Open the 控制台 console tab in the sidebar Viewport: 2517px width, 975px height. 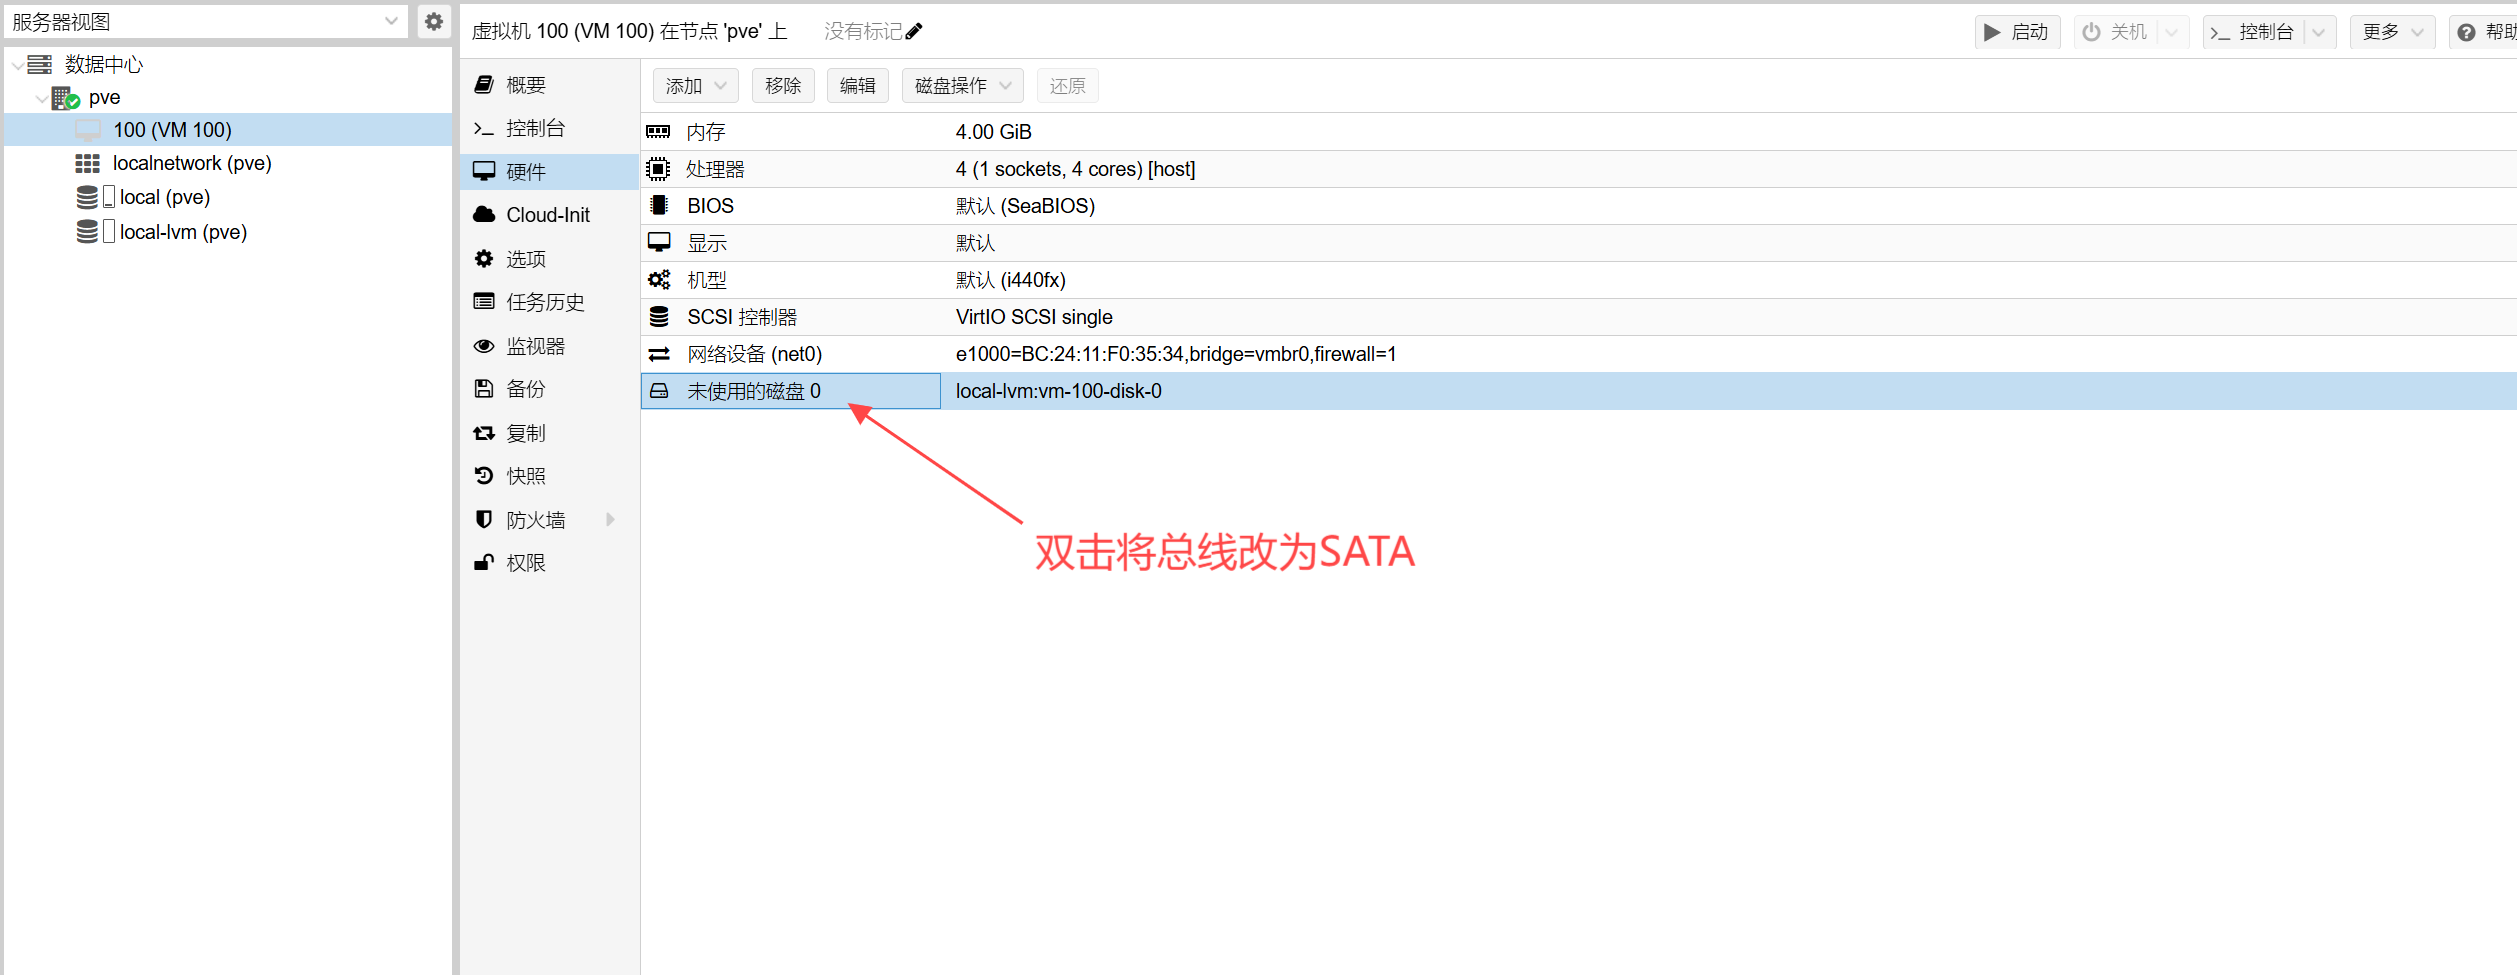pos(549,128)
